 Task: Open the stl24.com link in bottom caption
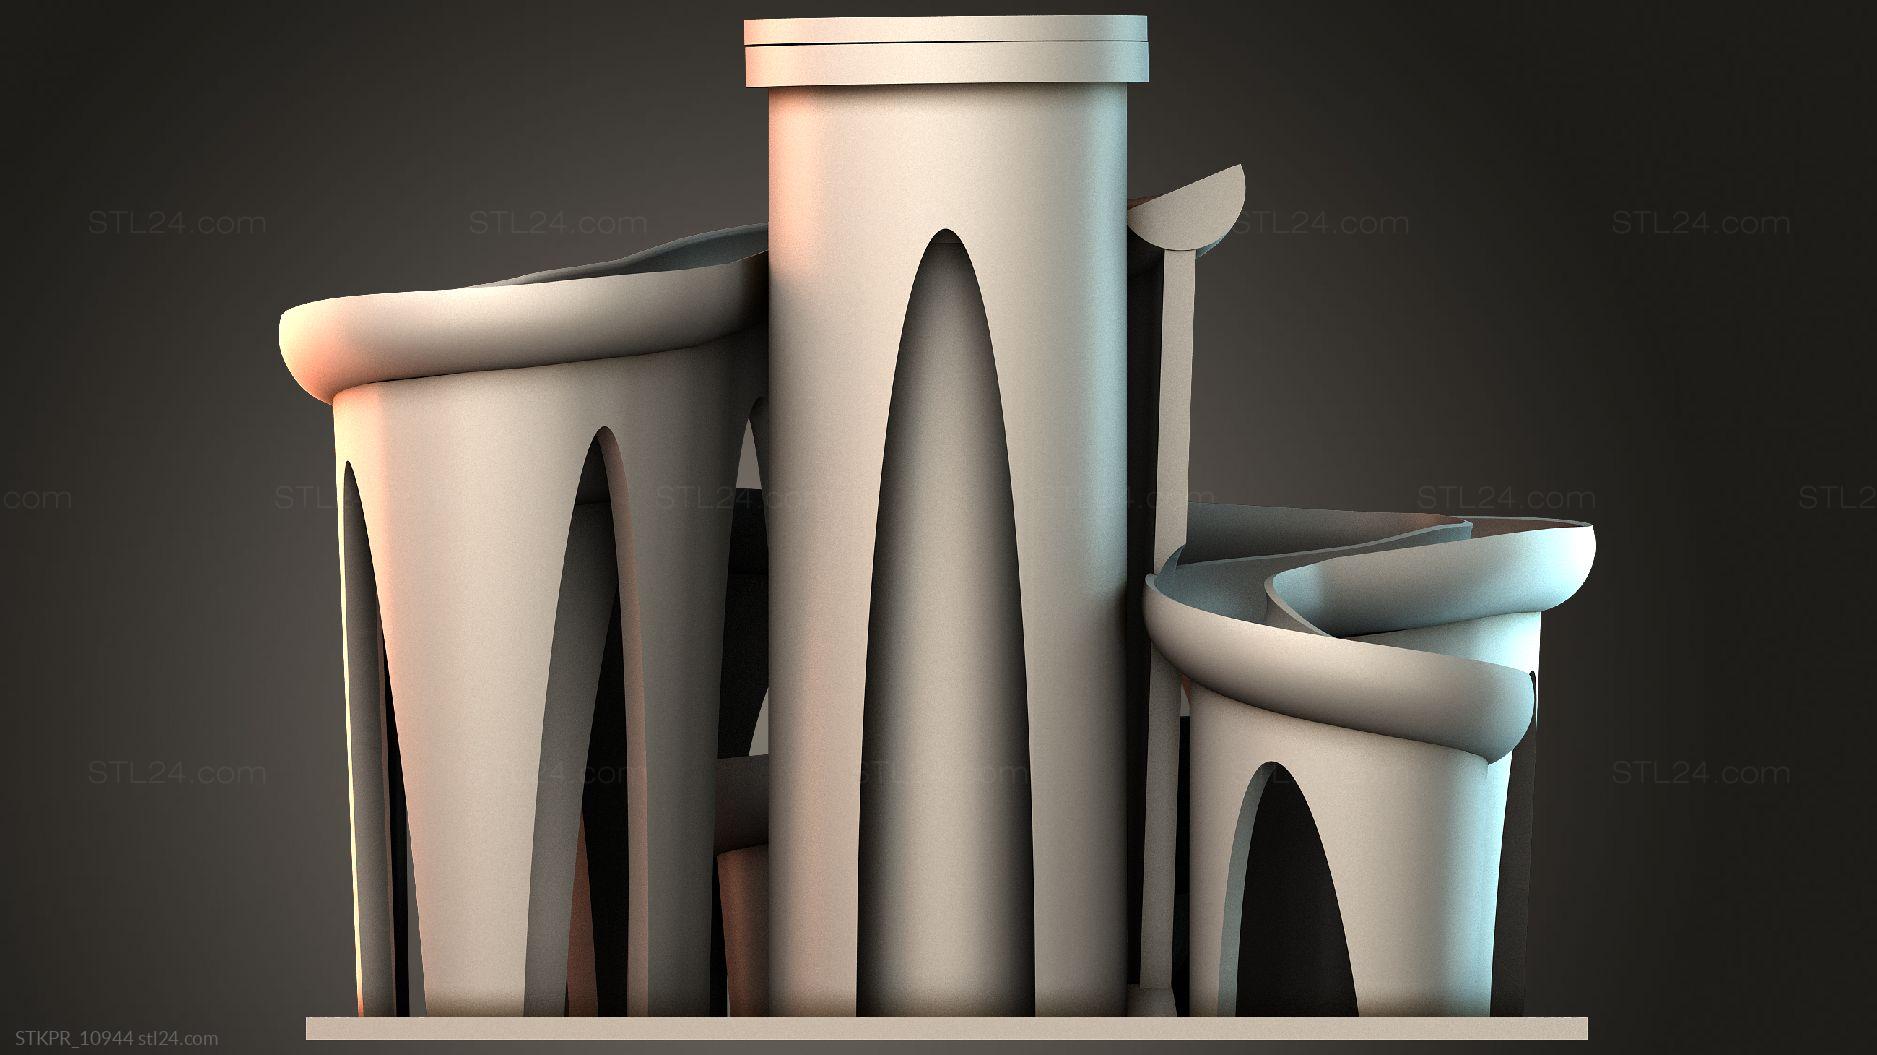point(178,1039)
